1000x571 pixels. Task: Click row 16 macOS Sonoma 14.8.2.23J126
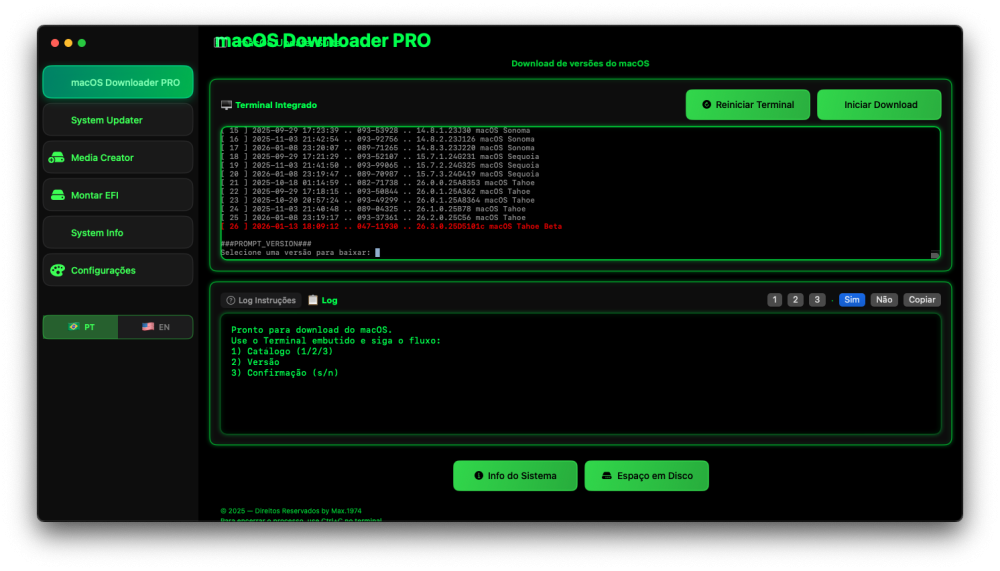378,139
